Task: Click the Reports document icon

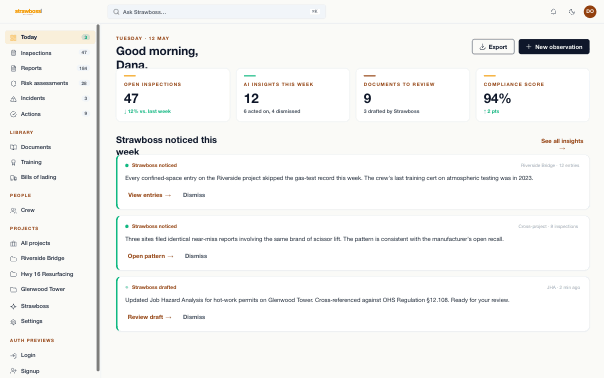Action: [13, 68]
